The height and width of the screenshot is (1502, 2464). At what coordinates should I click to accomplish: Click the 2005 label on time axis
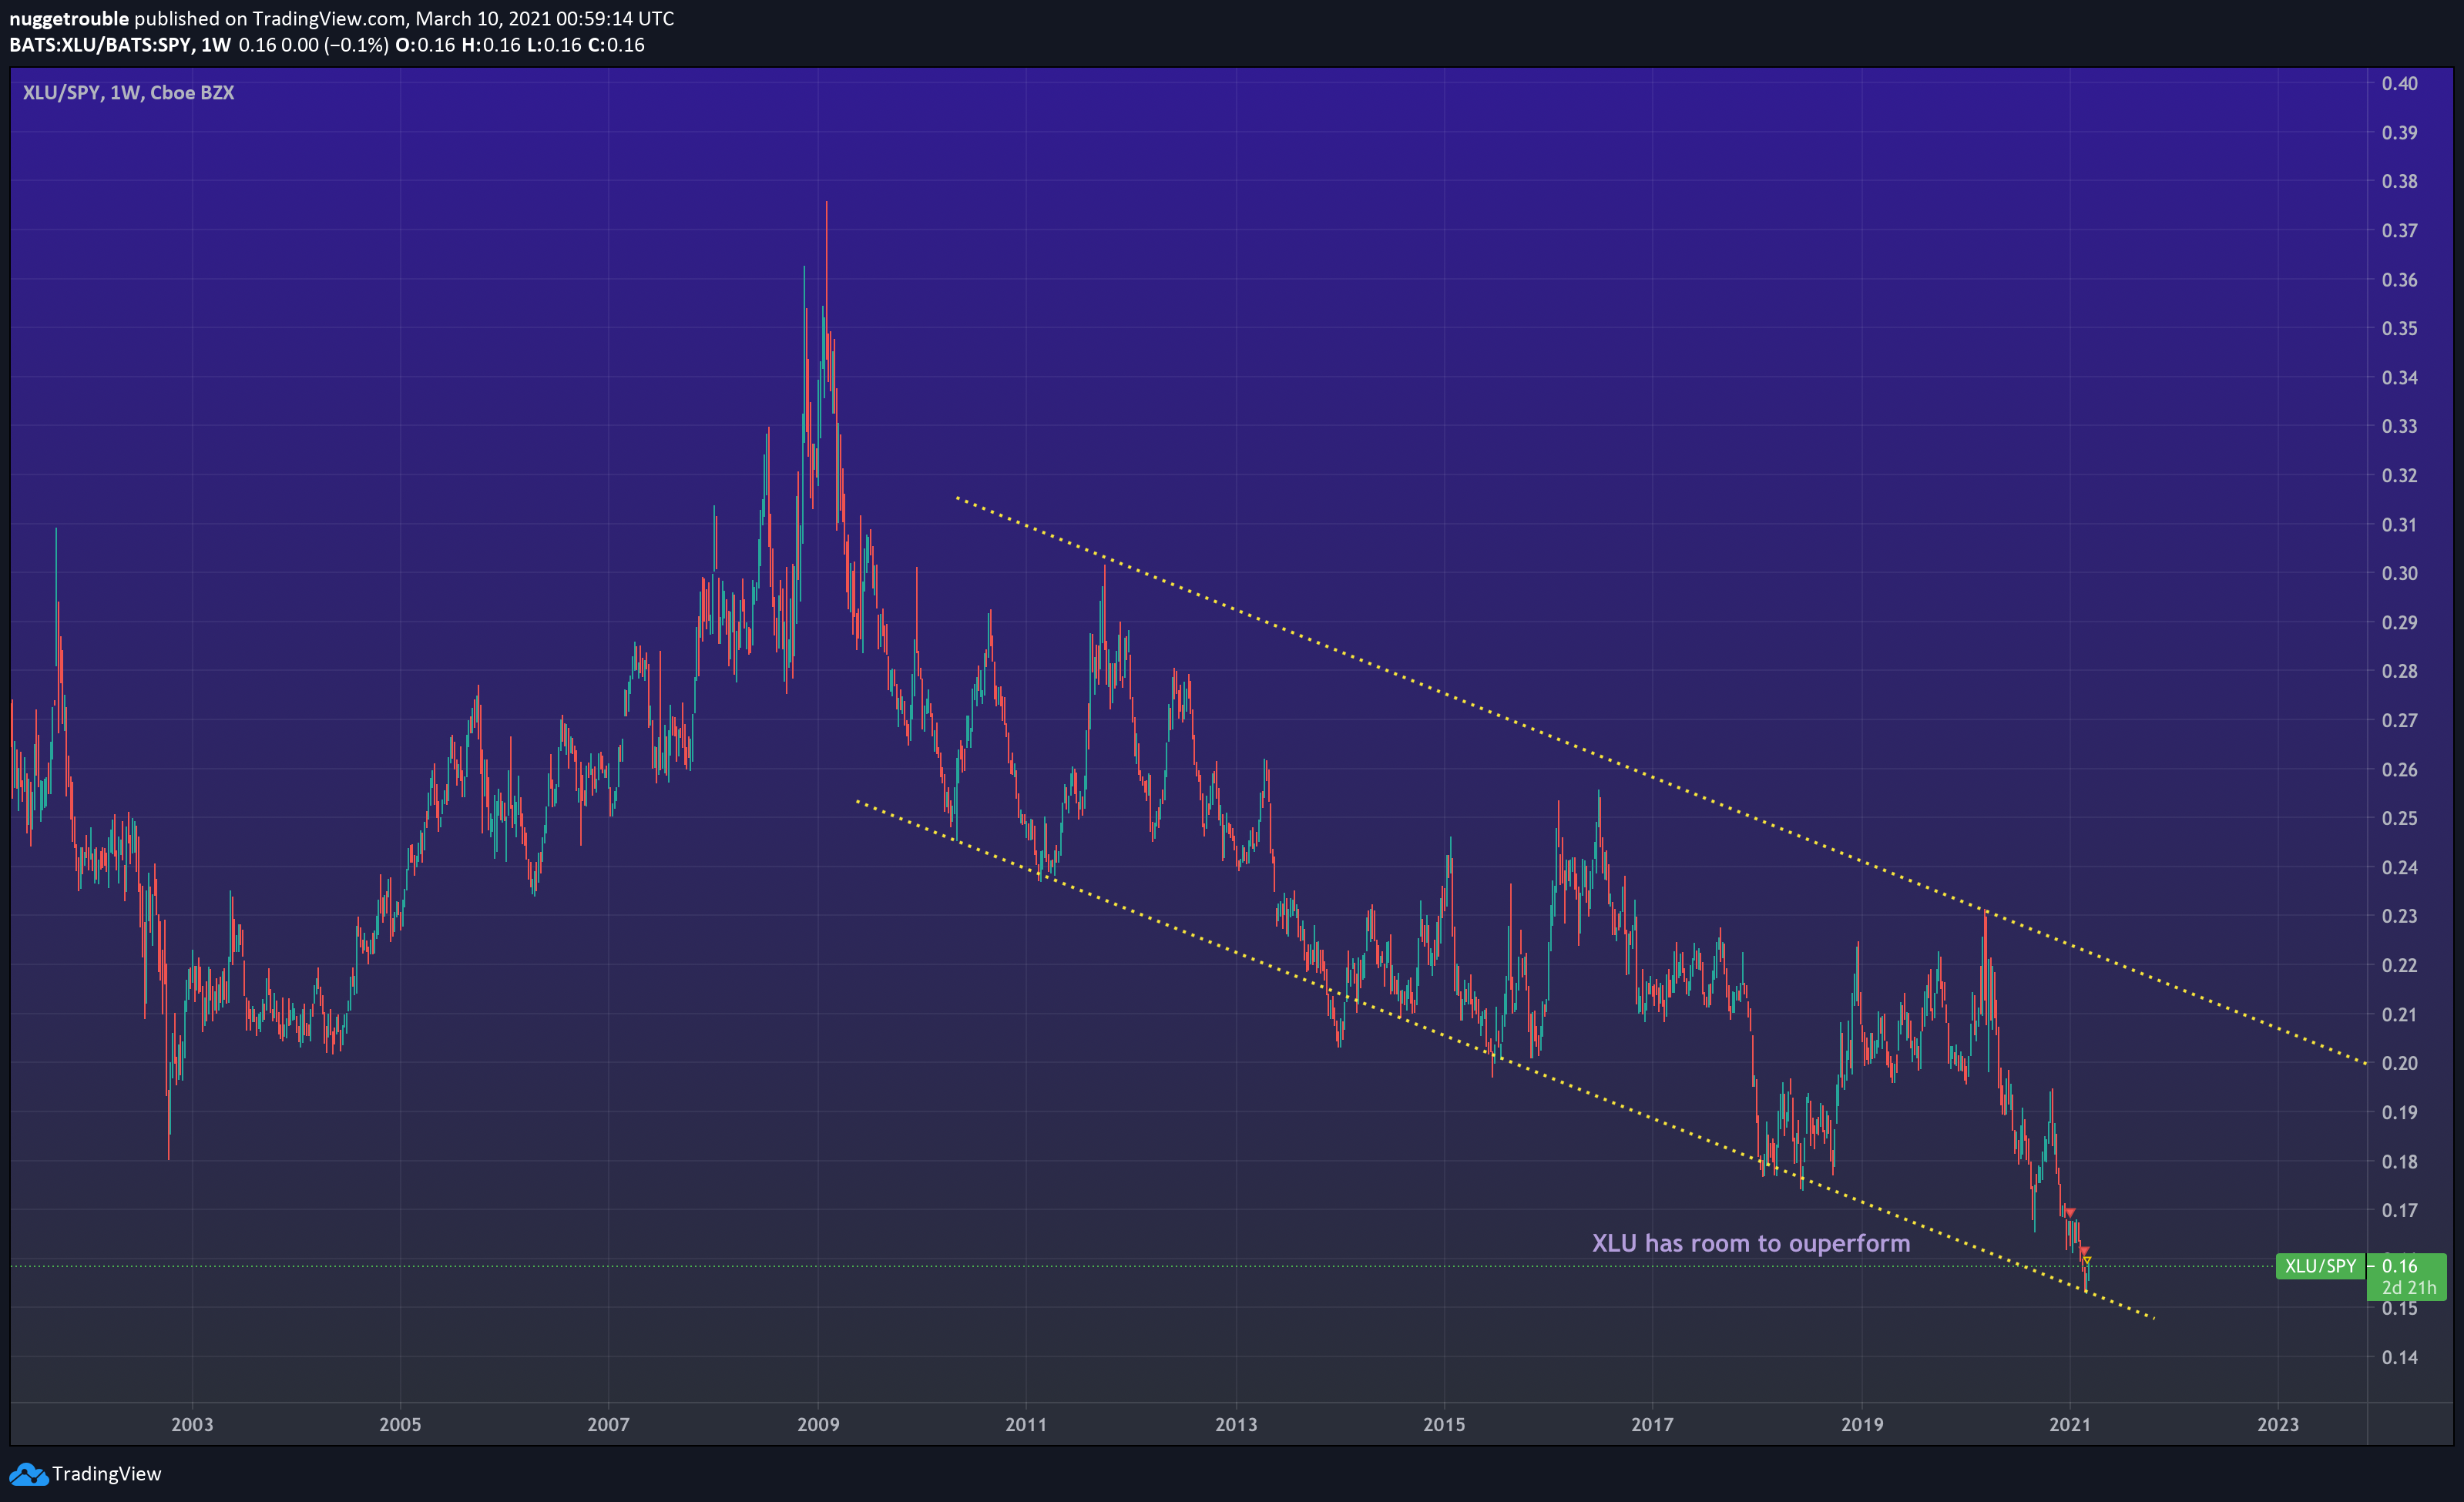click(x=400, y=1424)
